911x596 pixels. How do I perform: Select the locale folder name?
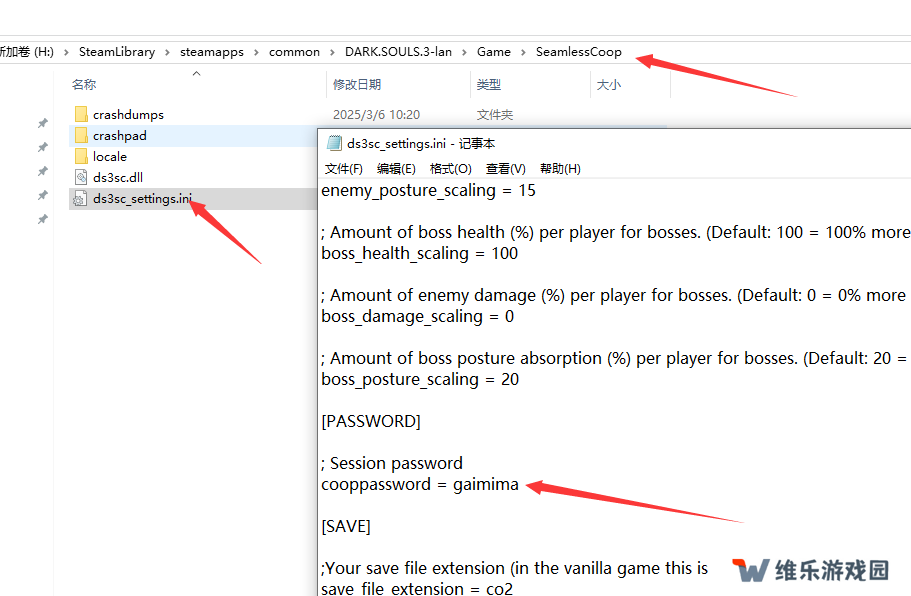pos(110,156)
